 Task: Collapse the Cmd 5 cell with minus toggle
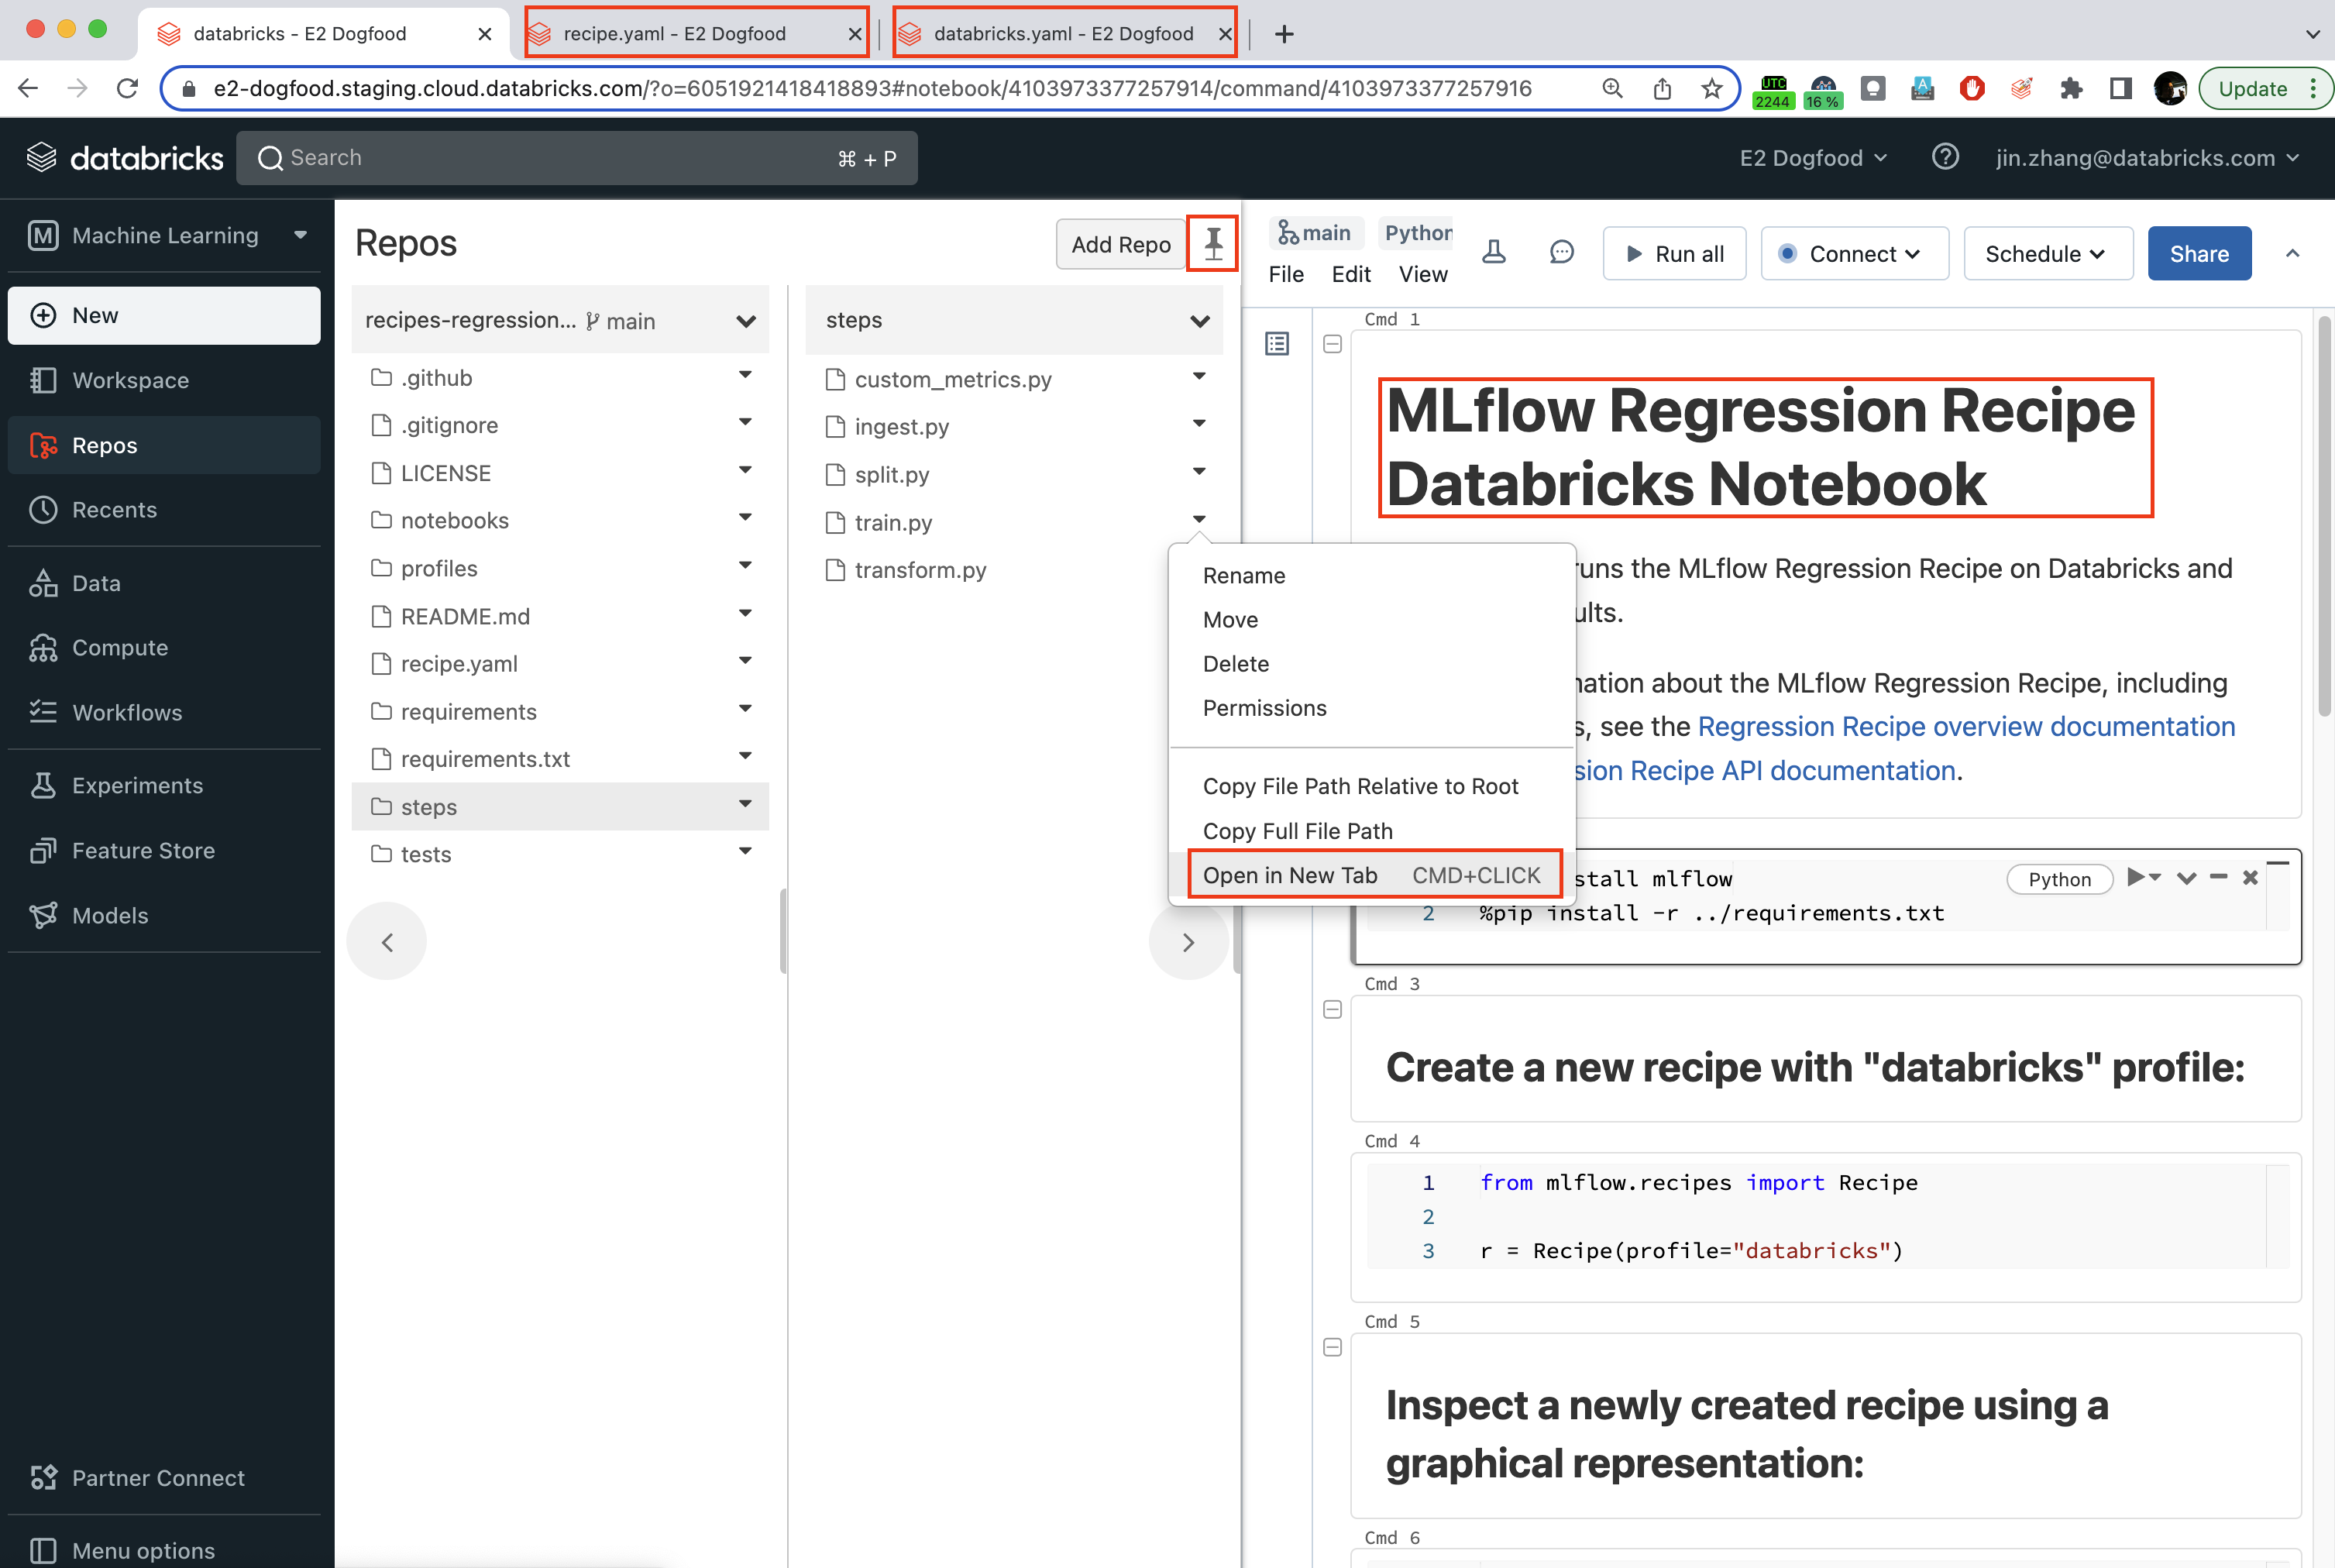[x=1332, y=1347]
